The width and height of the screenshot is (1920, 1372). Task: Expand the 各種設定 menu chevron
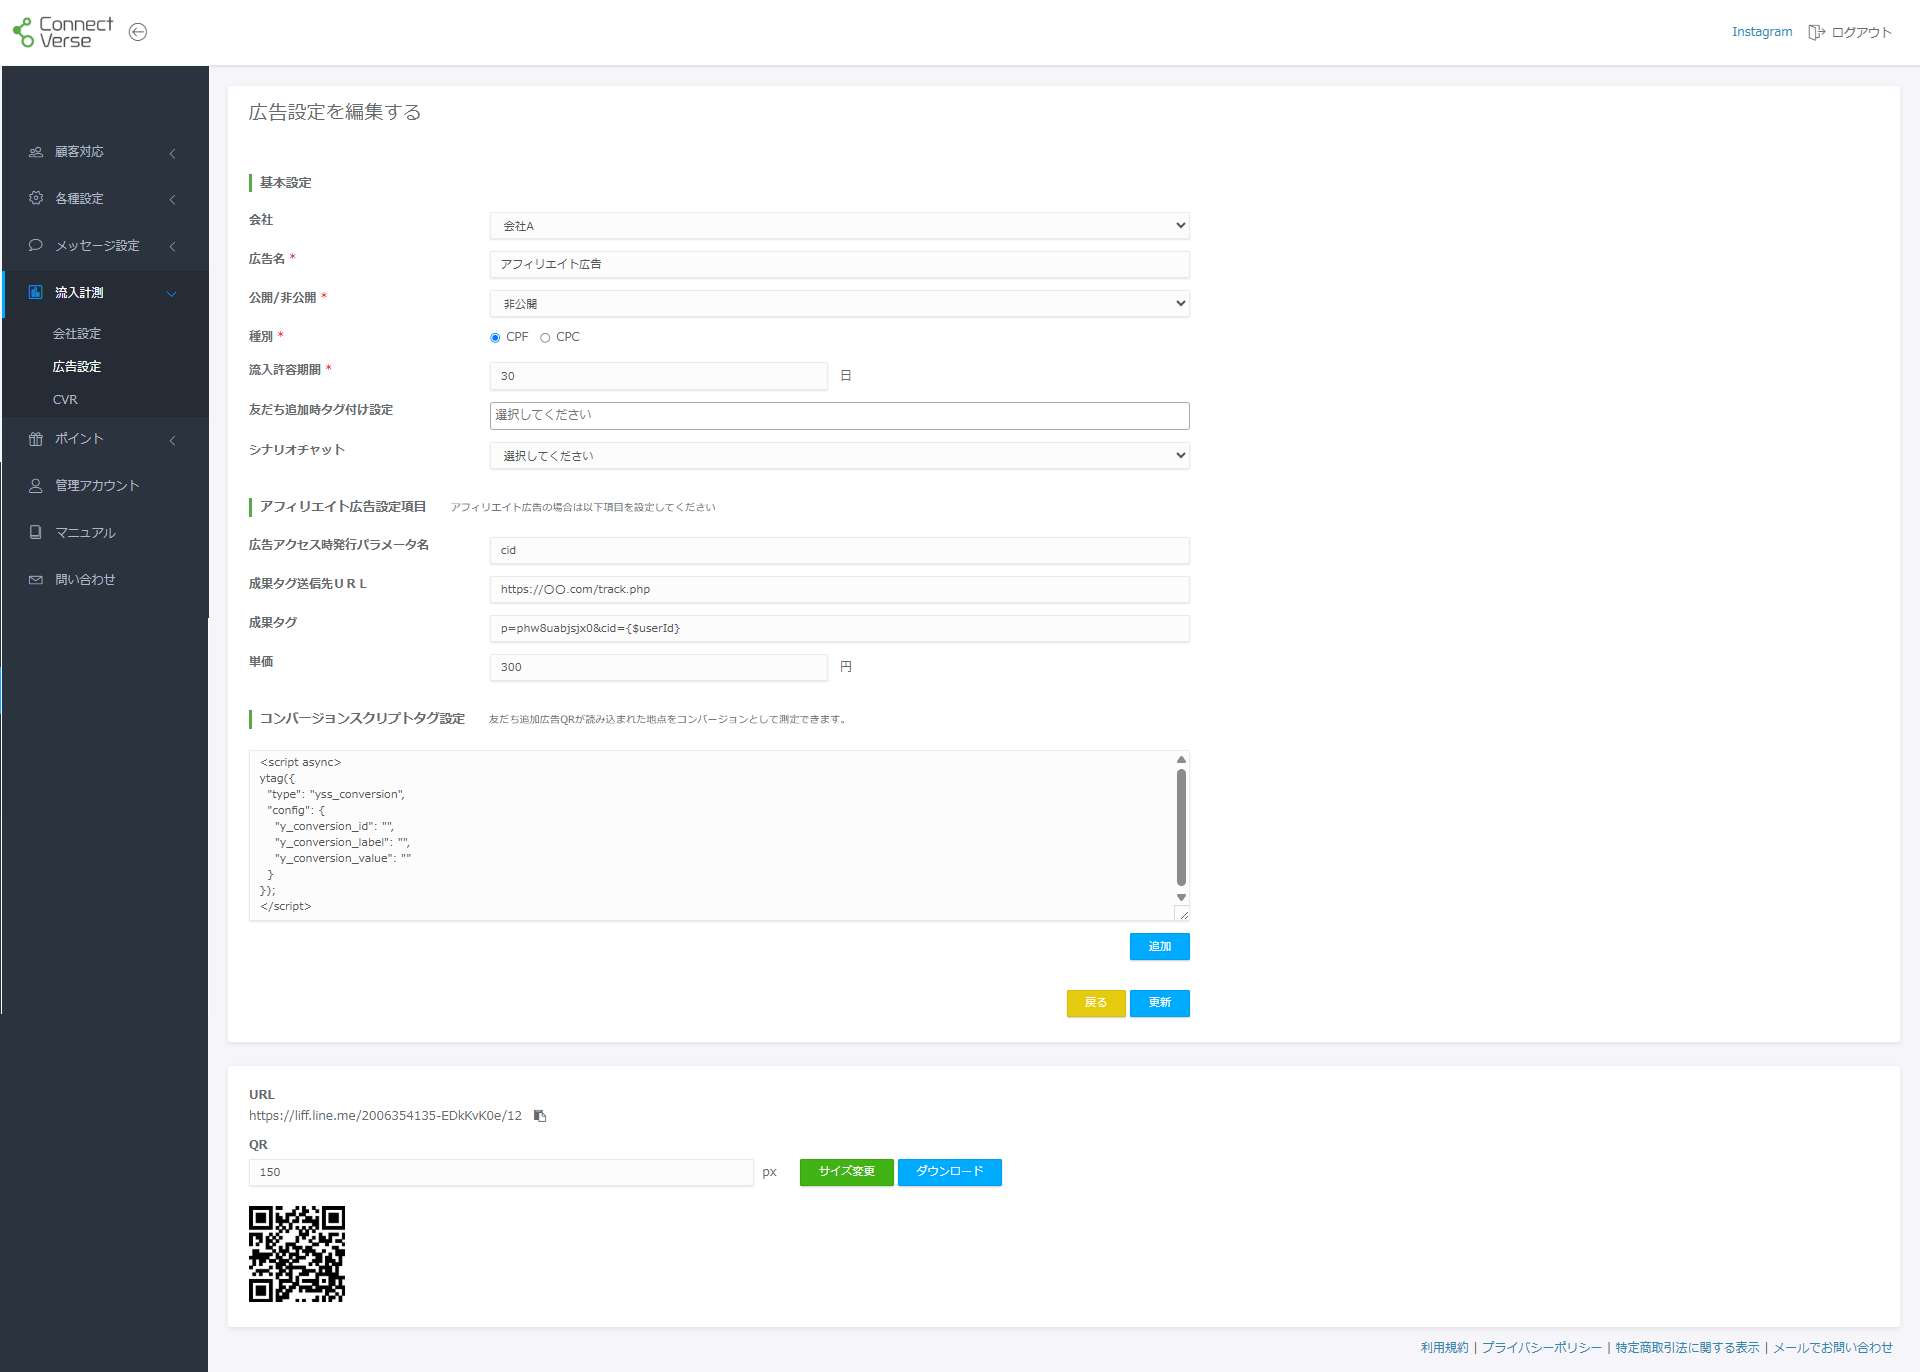coord(173,199)
